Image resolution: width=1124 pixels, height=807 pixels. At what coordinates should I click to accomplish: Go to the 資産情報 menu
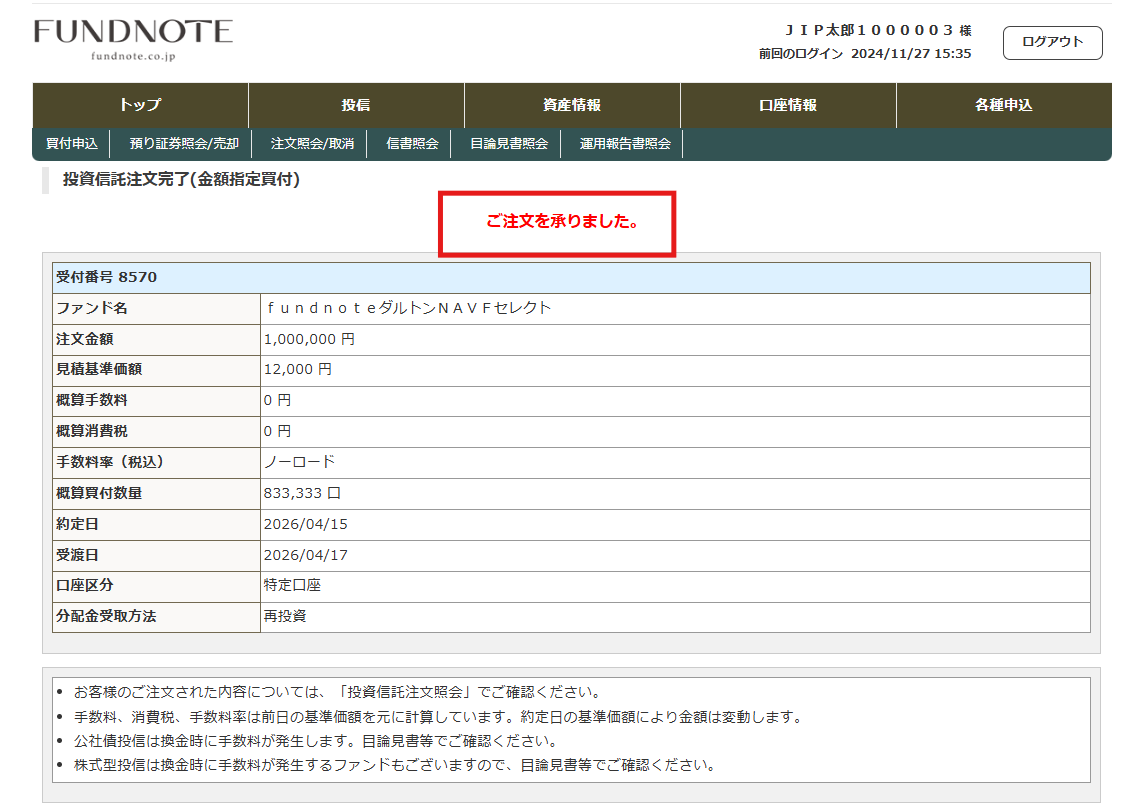coord(572,105)
